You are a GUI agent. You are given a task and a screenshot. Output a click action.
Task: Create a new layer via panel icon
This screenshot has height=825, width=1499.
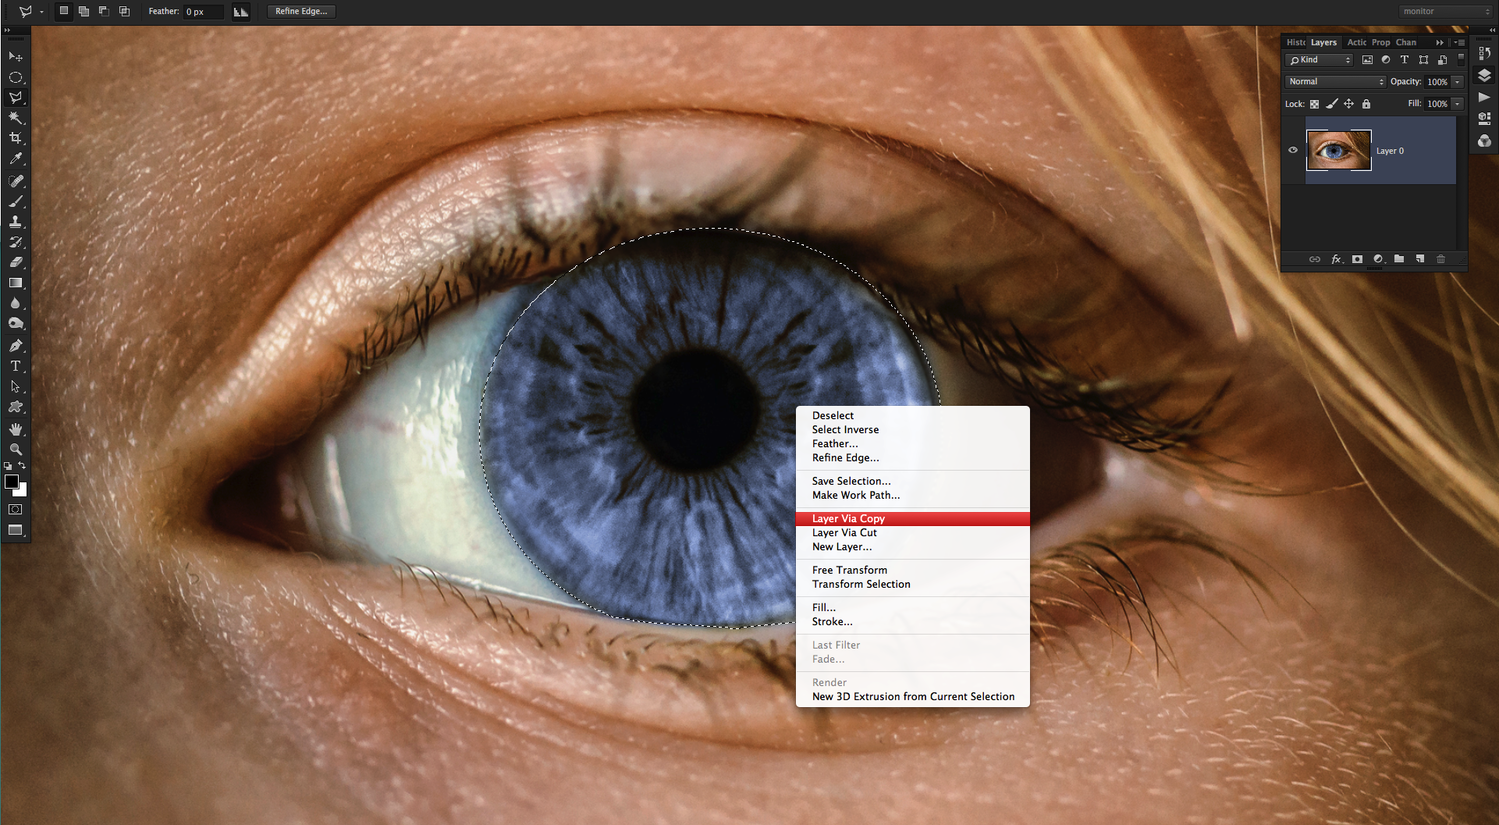[1420, 259]
